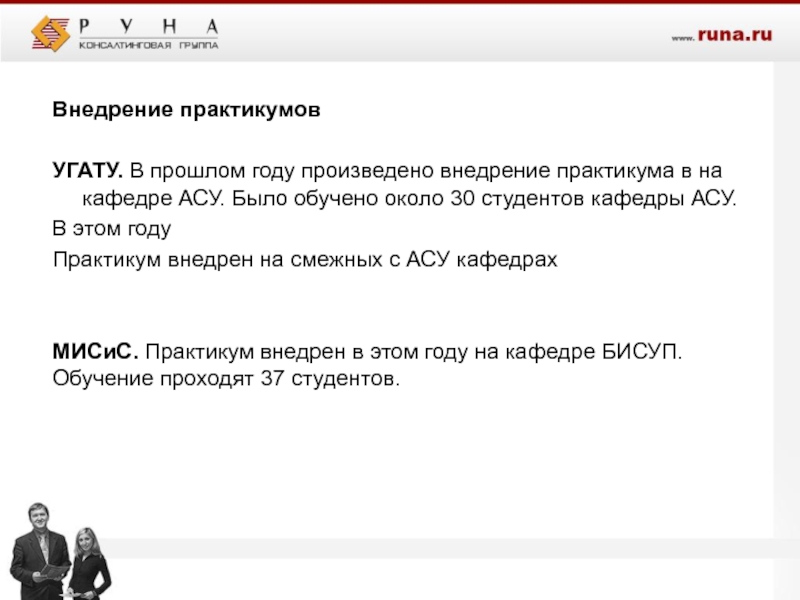The height and width of the screenshot is (600, 800).
Task: Click the 'Консалтинговая группа' subtitle text
Action: pos(148,45)
